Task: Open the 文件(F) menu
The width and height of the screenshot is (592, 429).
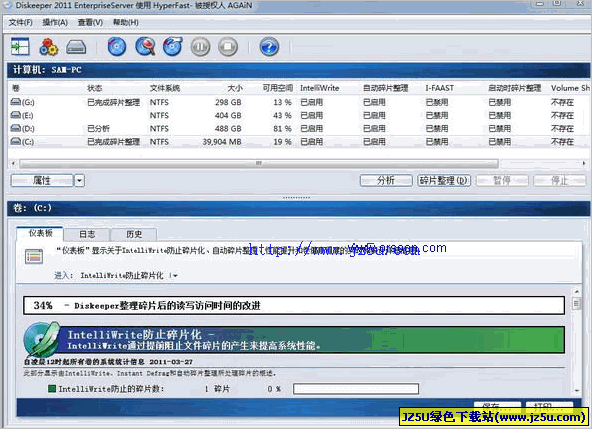Action: (20, 23)
